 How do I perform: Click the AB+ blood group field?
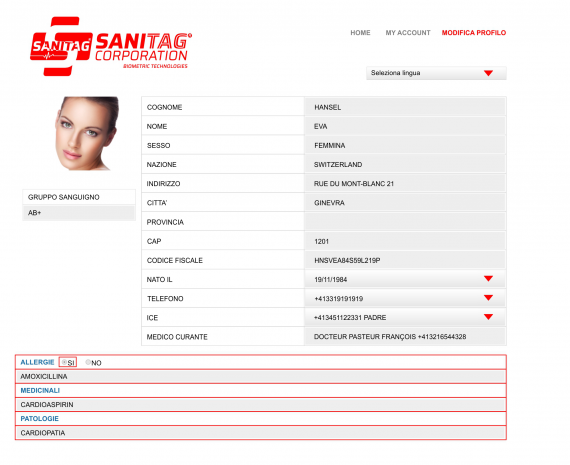[79, 213]
